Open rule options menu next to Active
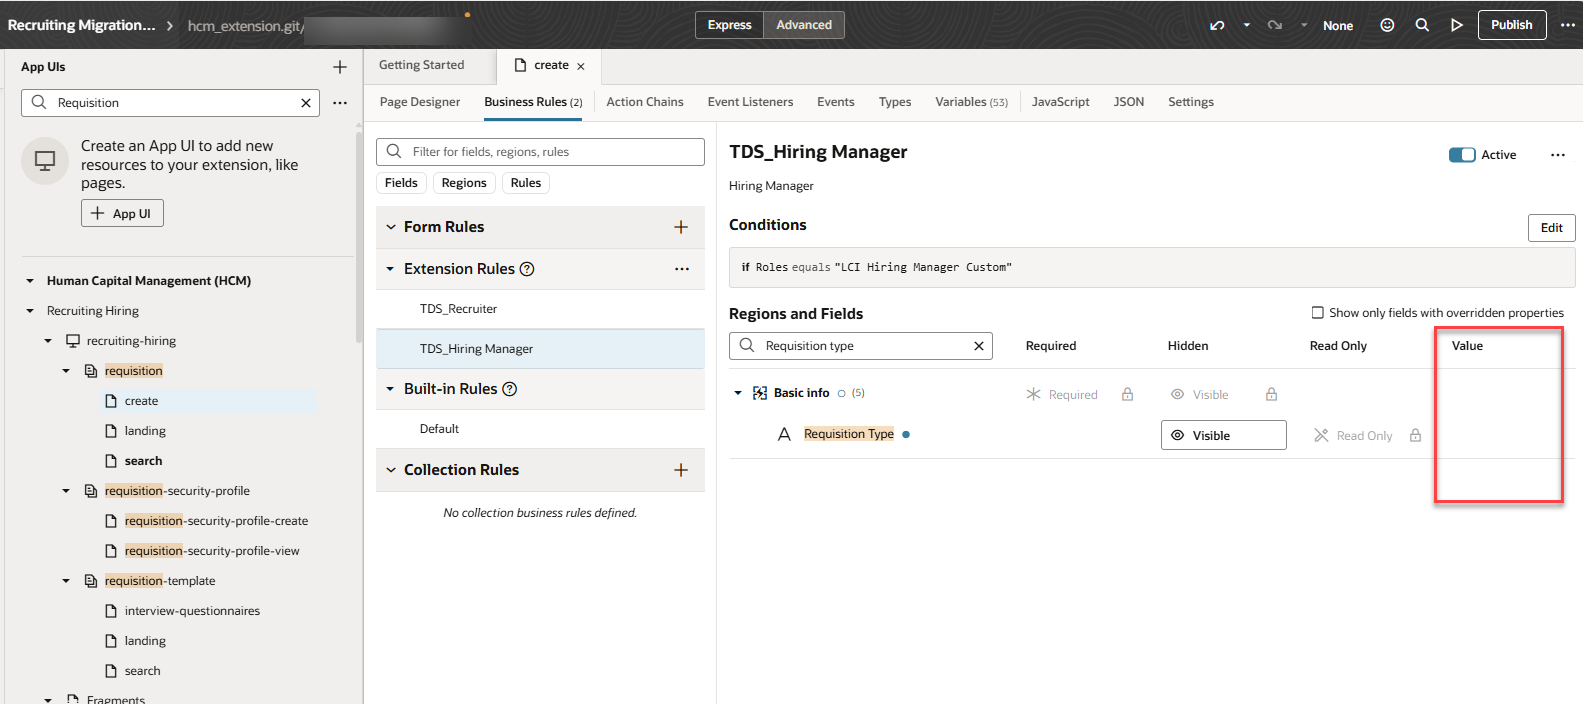The image size is (1583, 704). 1558,155
